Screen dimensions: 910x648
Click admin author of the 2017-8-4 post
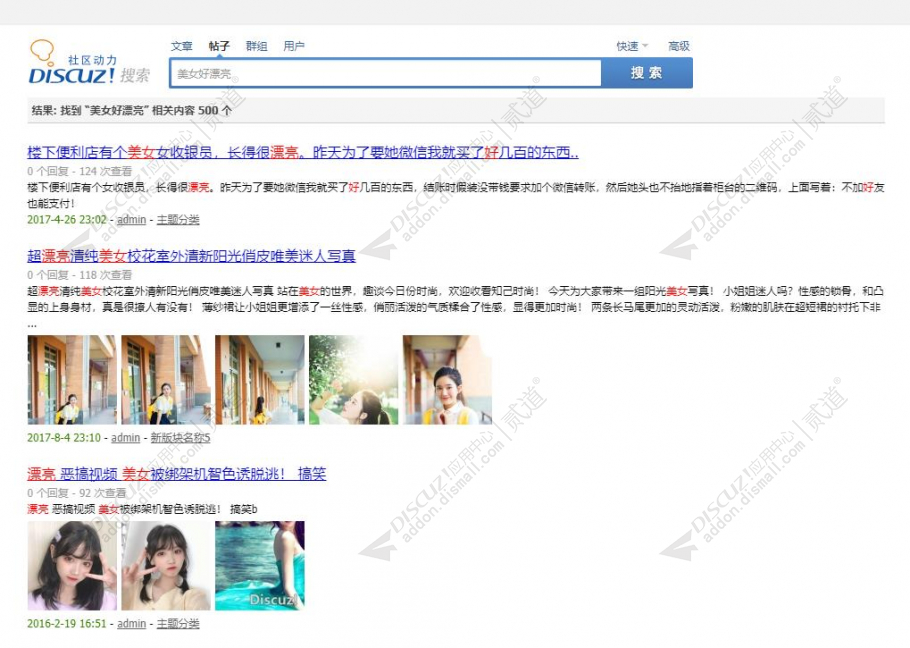click(126, 437)
